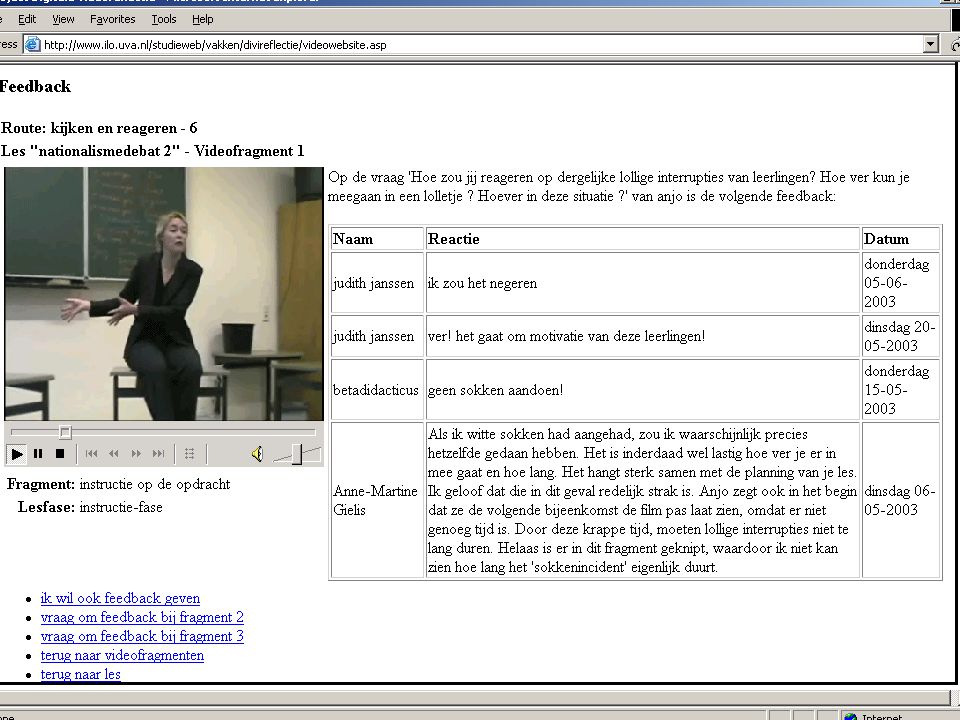Select reaction 'ik zou het negeren'

coord(482,283)
